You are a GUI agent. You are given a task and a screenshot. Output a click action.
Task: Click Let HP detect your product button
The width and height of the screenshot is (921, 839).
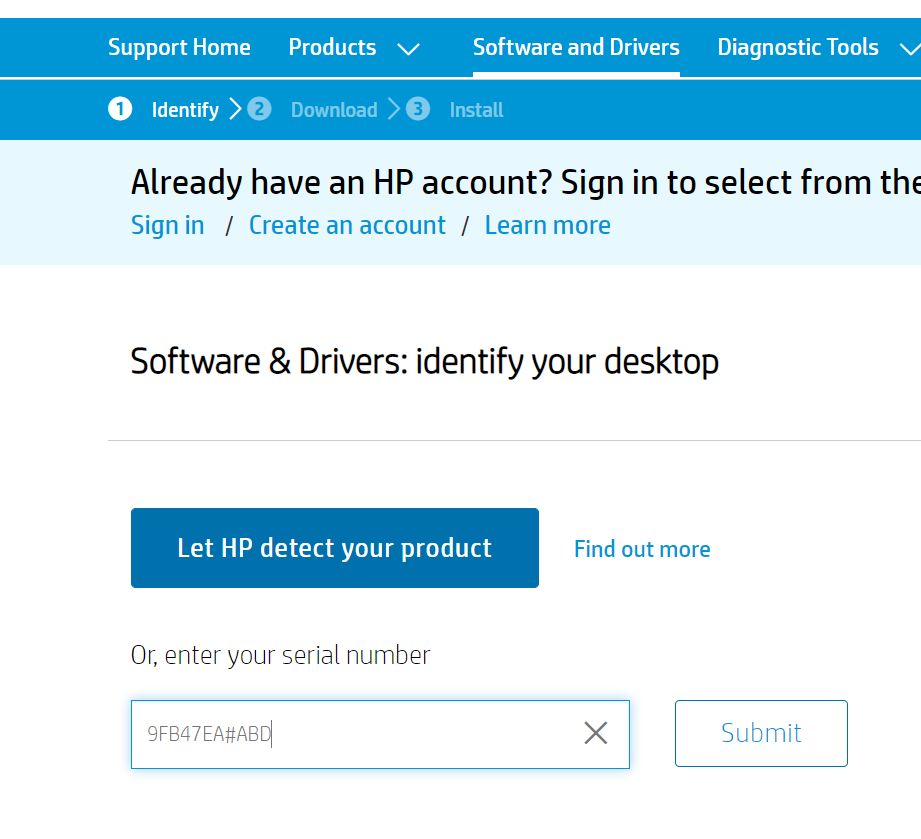tap(335, 548)
